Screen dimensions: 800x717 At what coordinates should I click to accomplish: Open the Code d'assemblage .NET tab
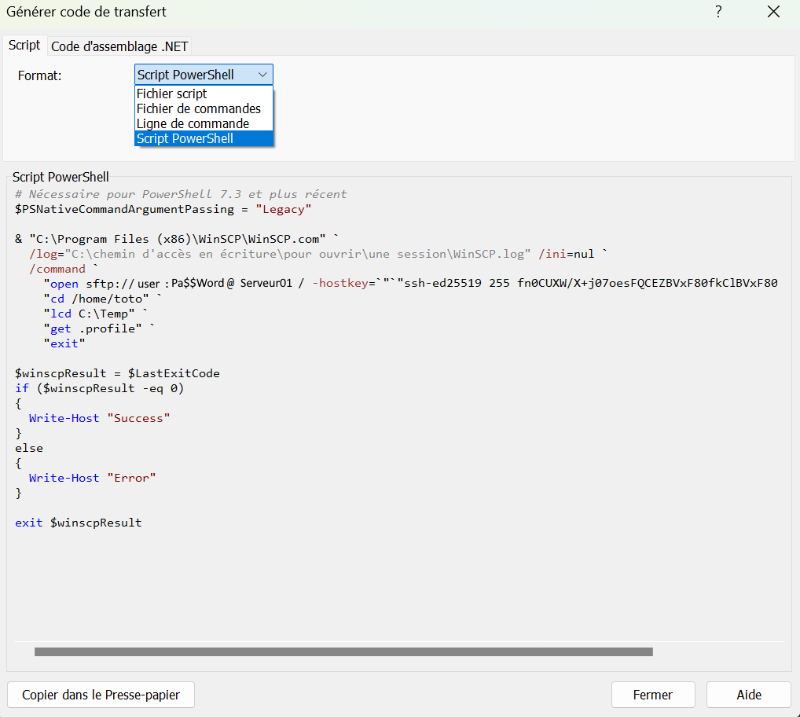pyautogui.click(x=119, y=46)
